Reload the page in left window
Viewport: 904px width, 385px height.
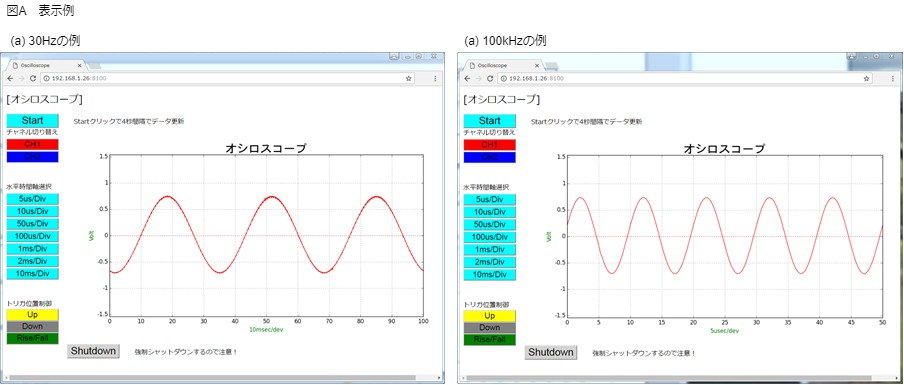coord(33,78)
